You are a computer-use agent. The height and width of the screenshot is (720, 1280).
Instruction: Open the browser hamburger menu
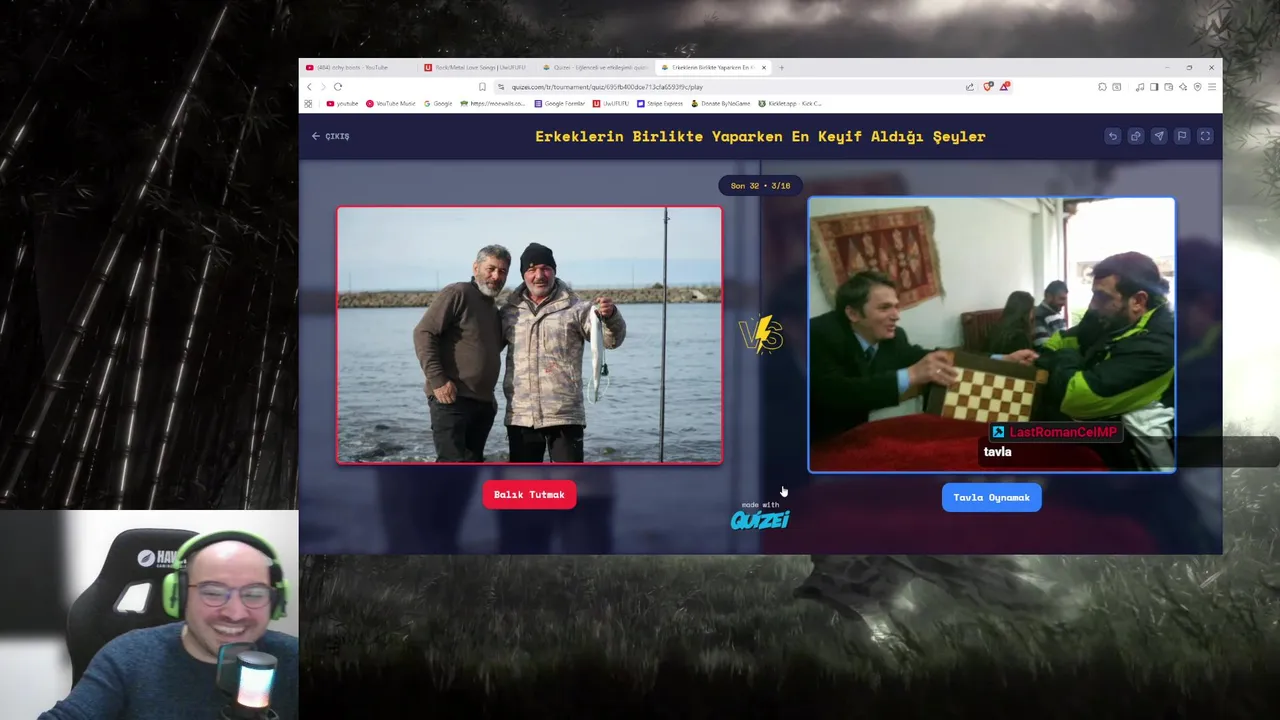pyautogui.click(x=1212, y=87)
